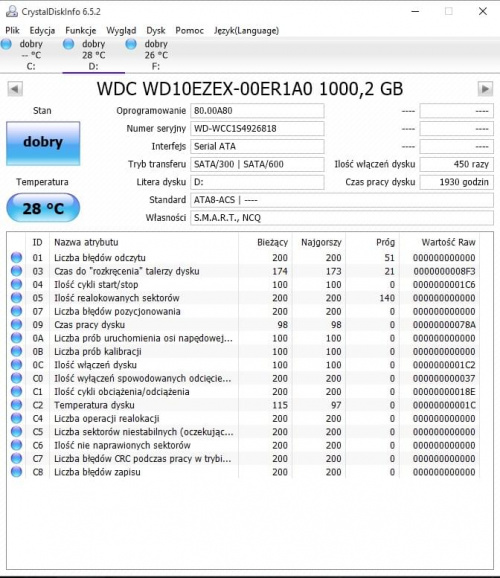The height and width of the screenshot is (578, 500).
Task: Click raw value 00000000018E
Action: coord(444,392)
